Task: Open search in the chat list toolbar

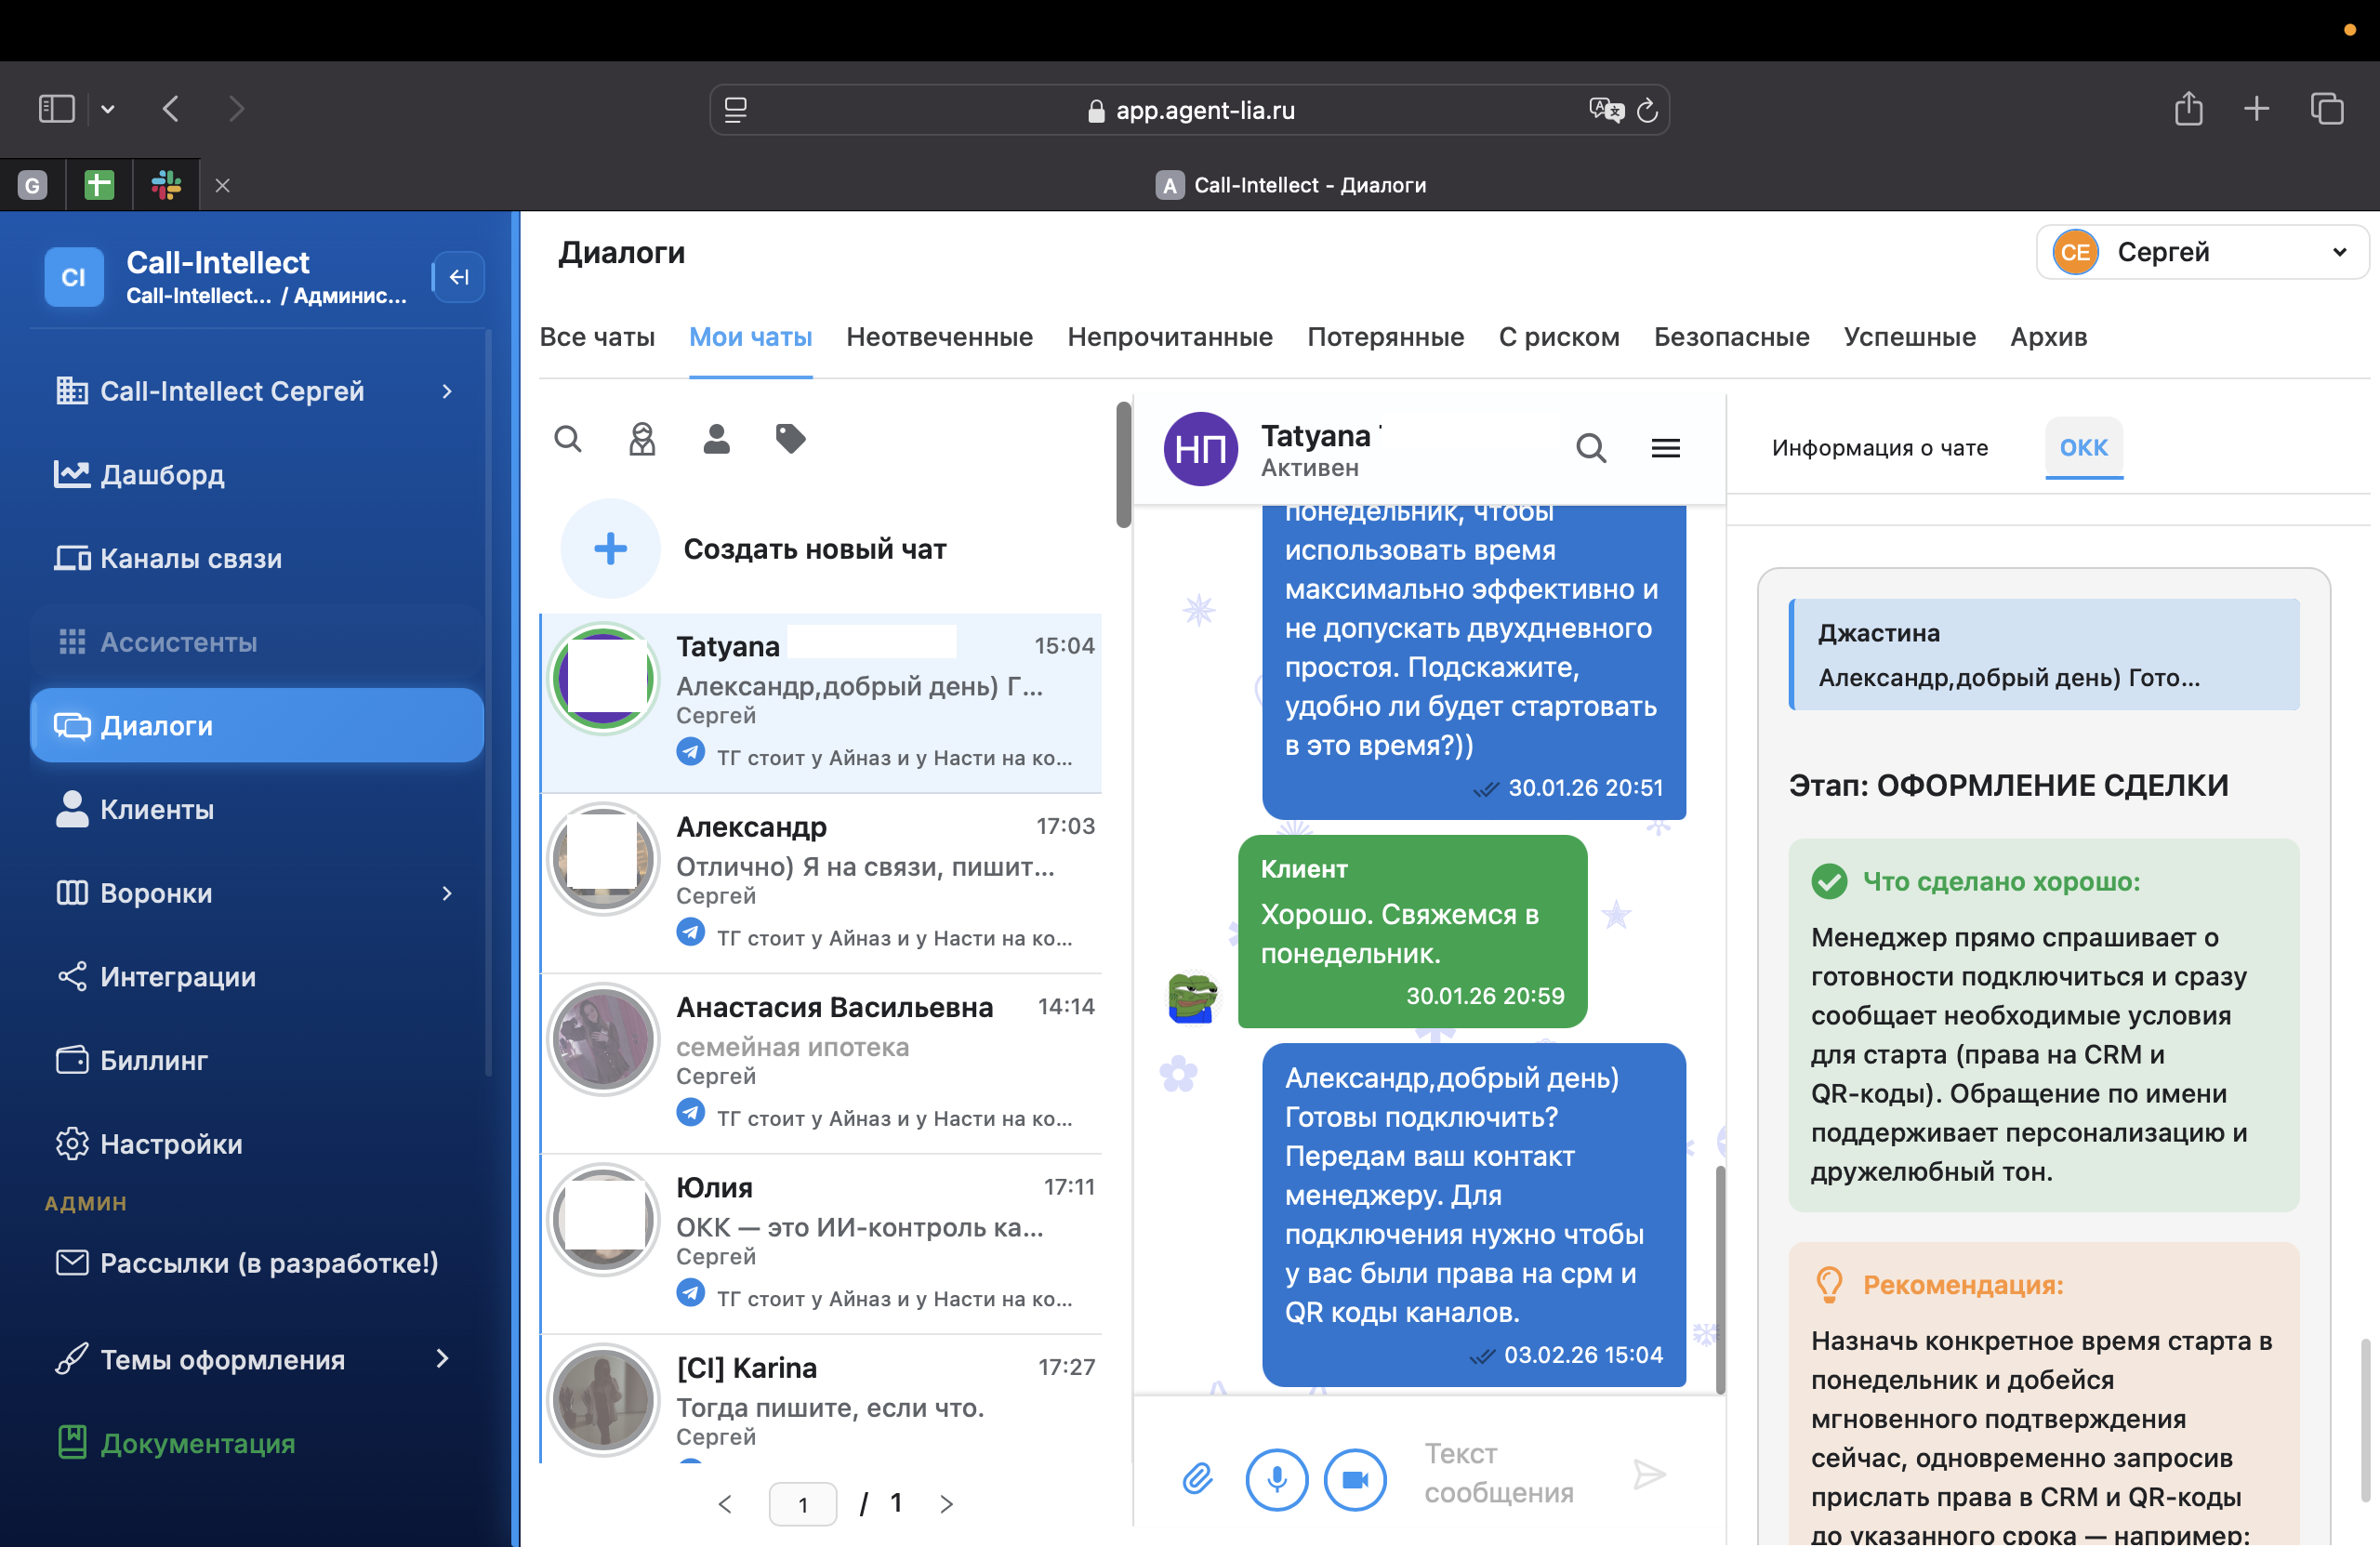Action: [x=568, y=439]
